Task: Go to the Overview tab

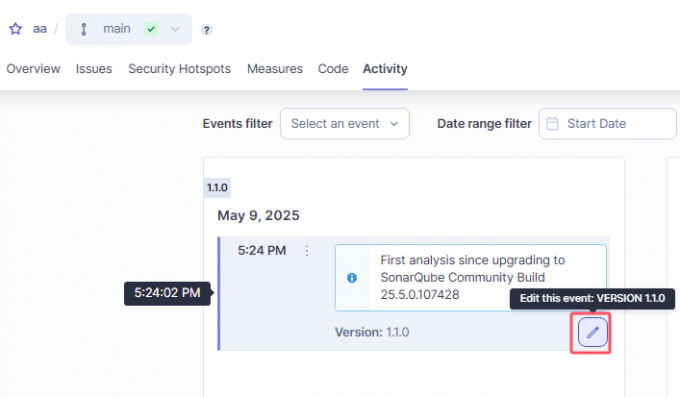Action: pyautogui.click(x=33, y=69)
